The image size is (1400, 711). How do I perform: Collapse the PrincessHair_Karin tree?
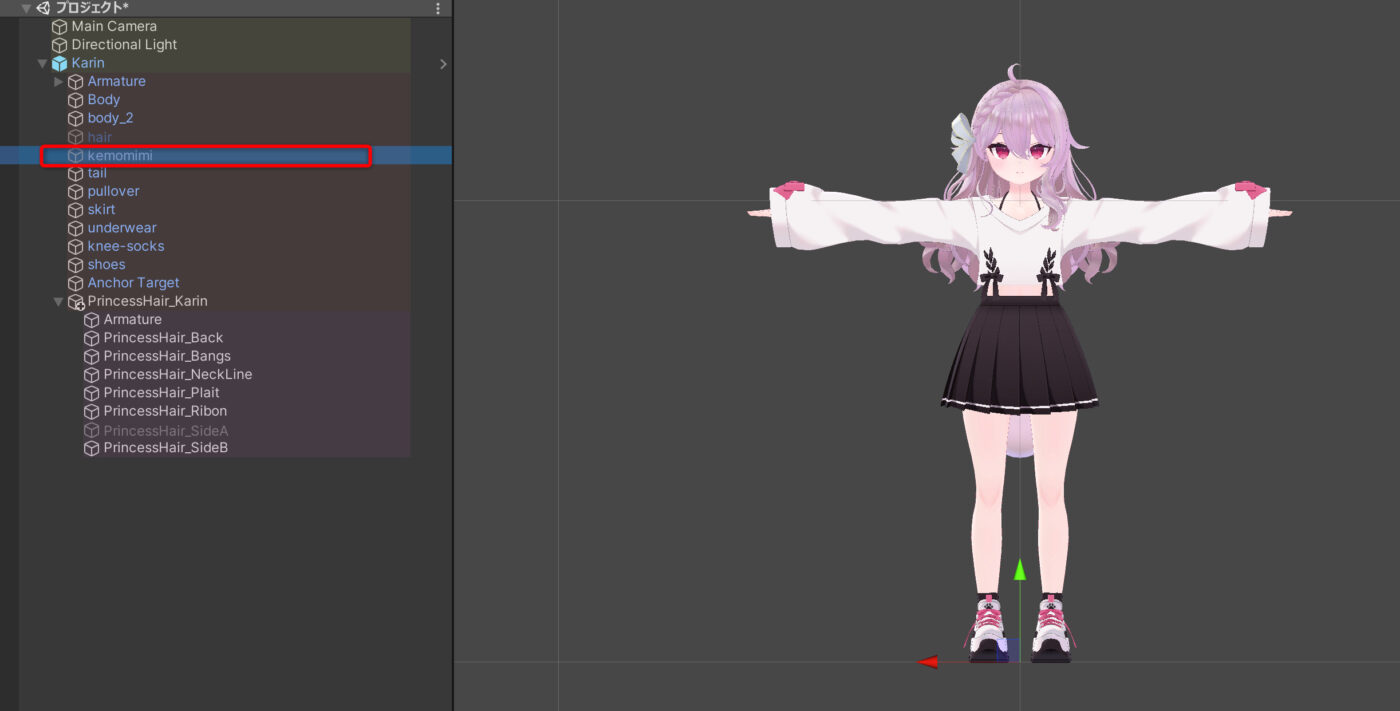[58, 301]
